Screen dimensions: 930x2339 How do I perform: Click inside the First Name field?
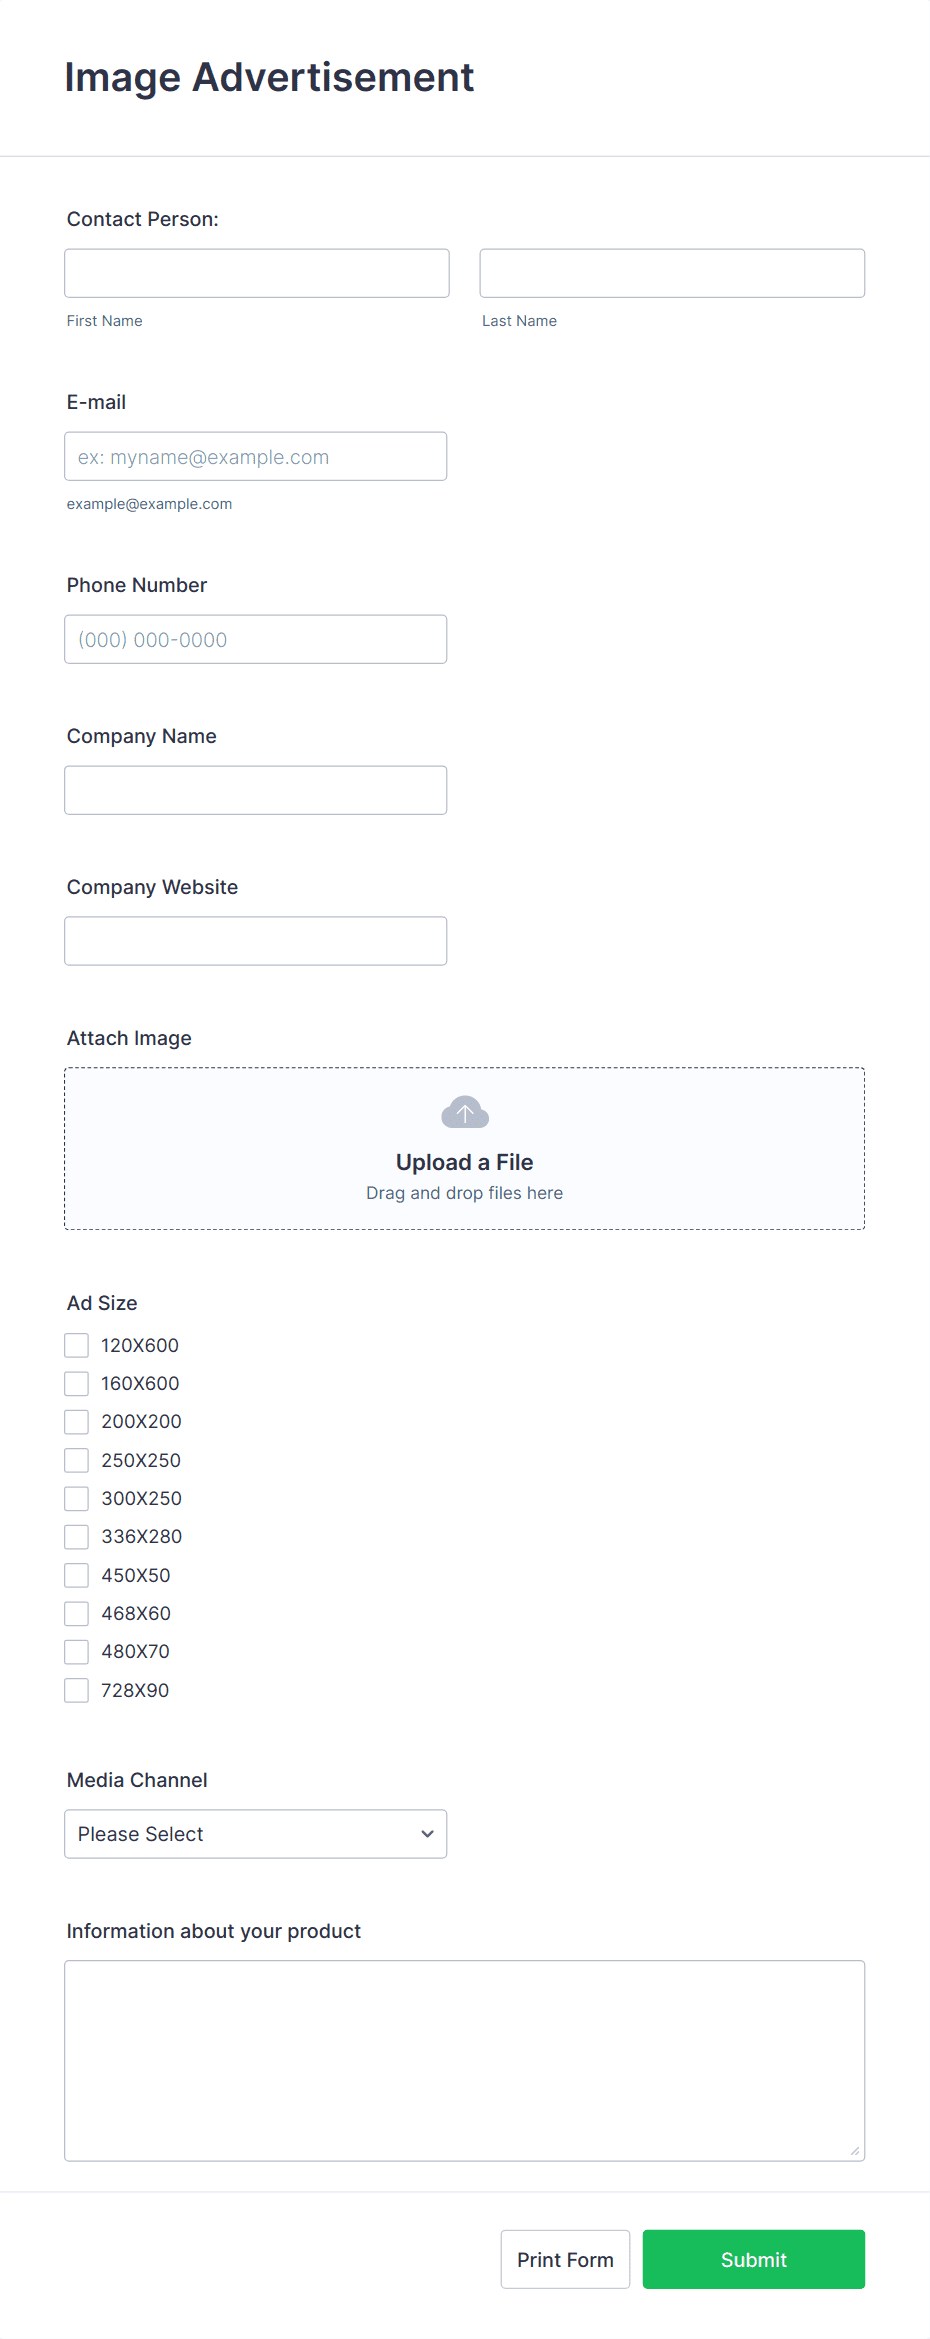[256, 272]
